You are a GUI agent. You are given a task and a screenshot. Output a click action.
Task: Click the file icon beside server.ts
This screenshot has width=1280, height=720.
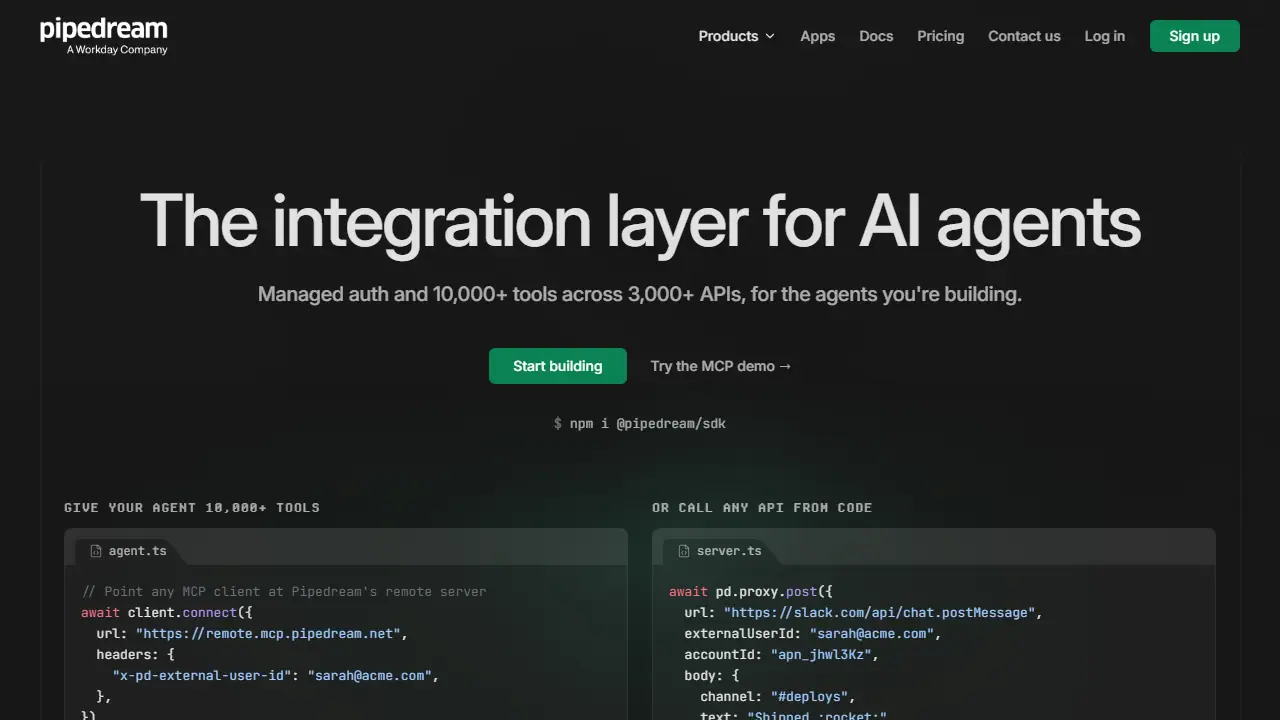coord(684,551)
